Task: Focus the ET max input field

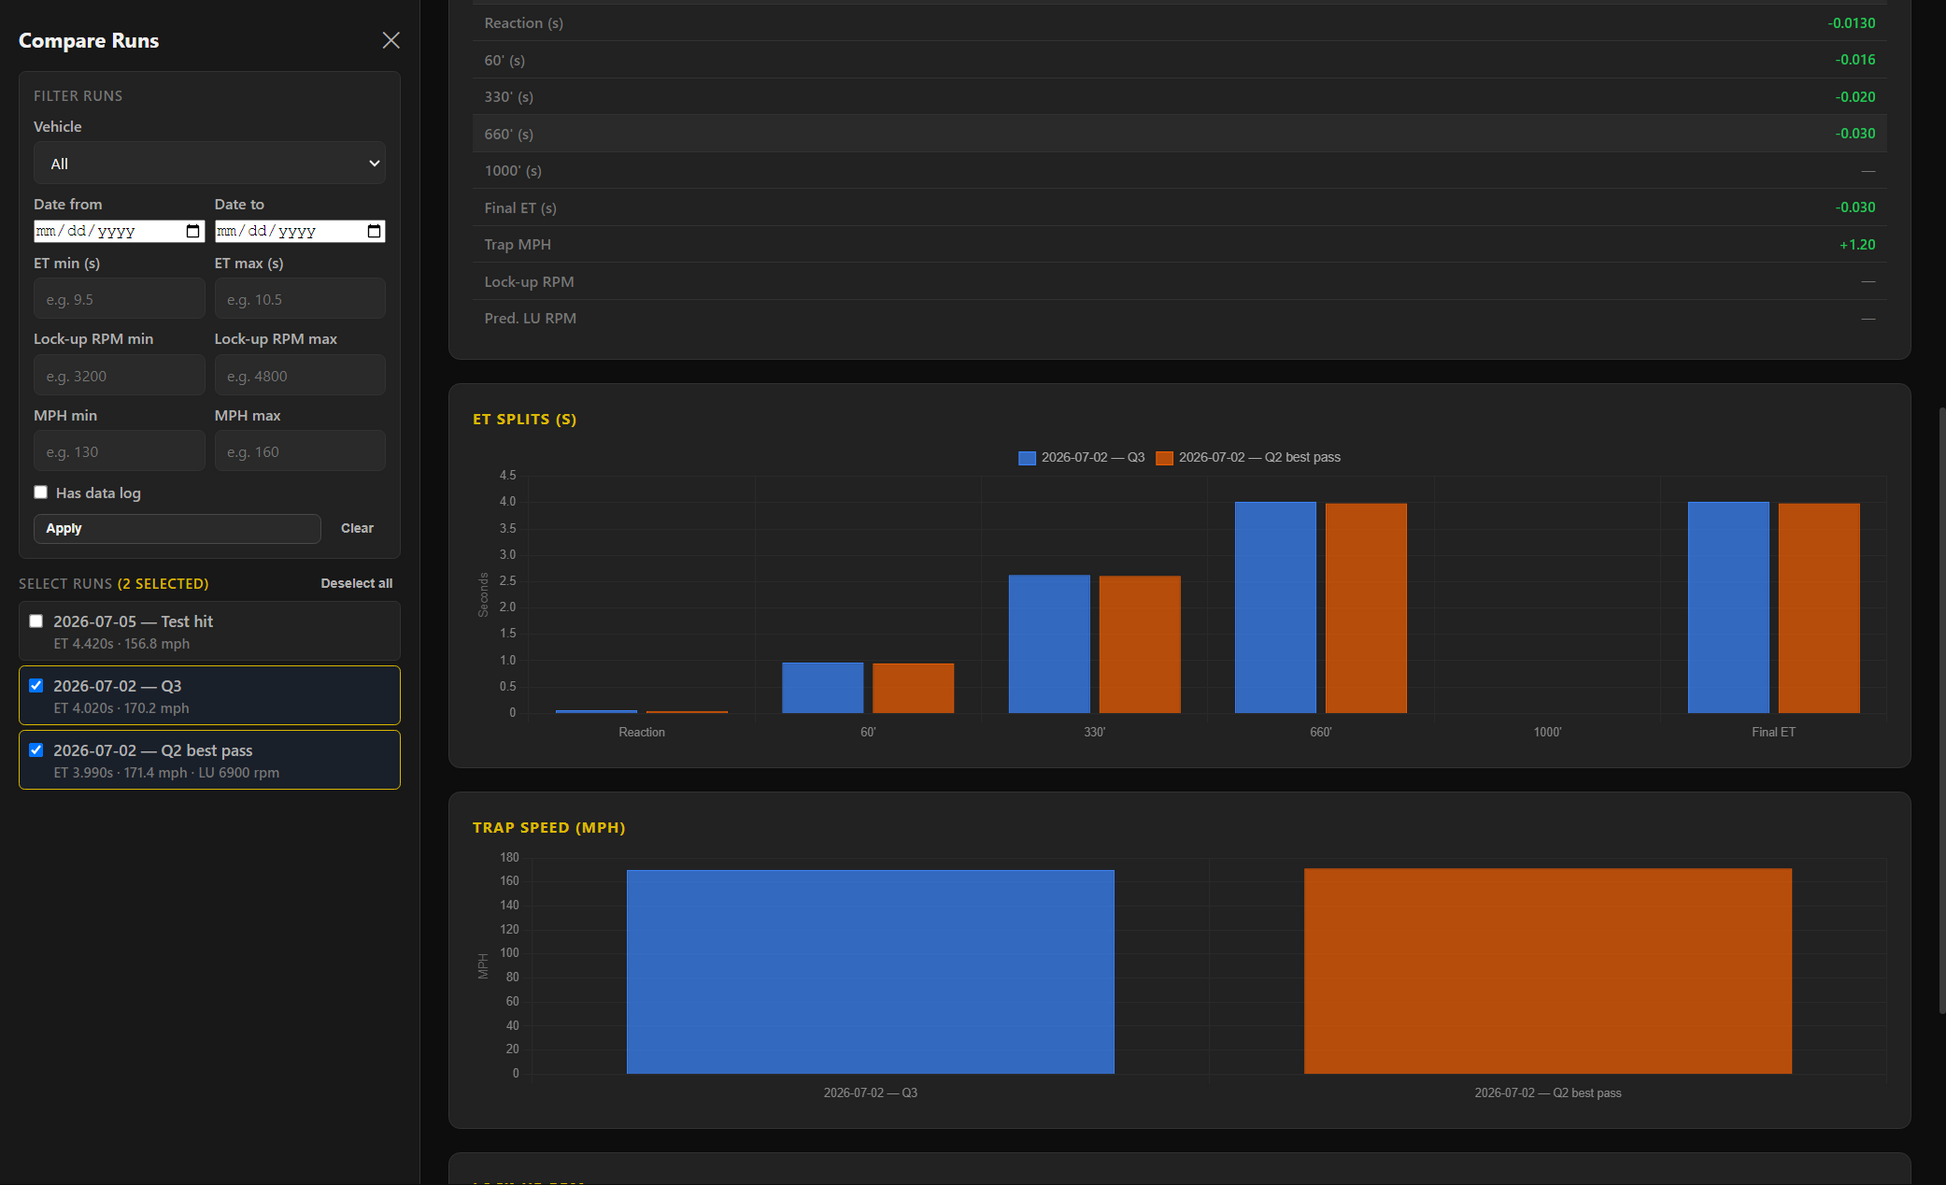Action: tap(300, 299)
